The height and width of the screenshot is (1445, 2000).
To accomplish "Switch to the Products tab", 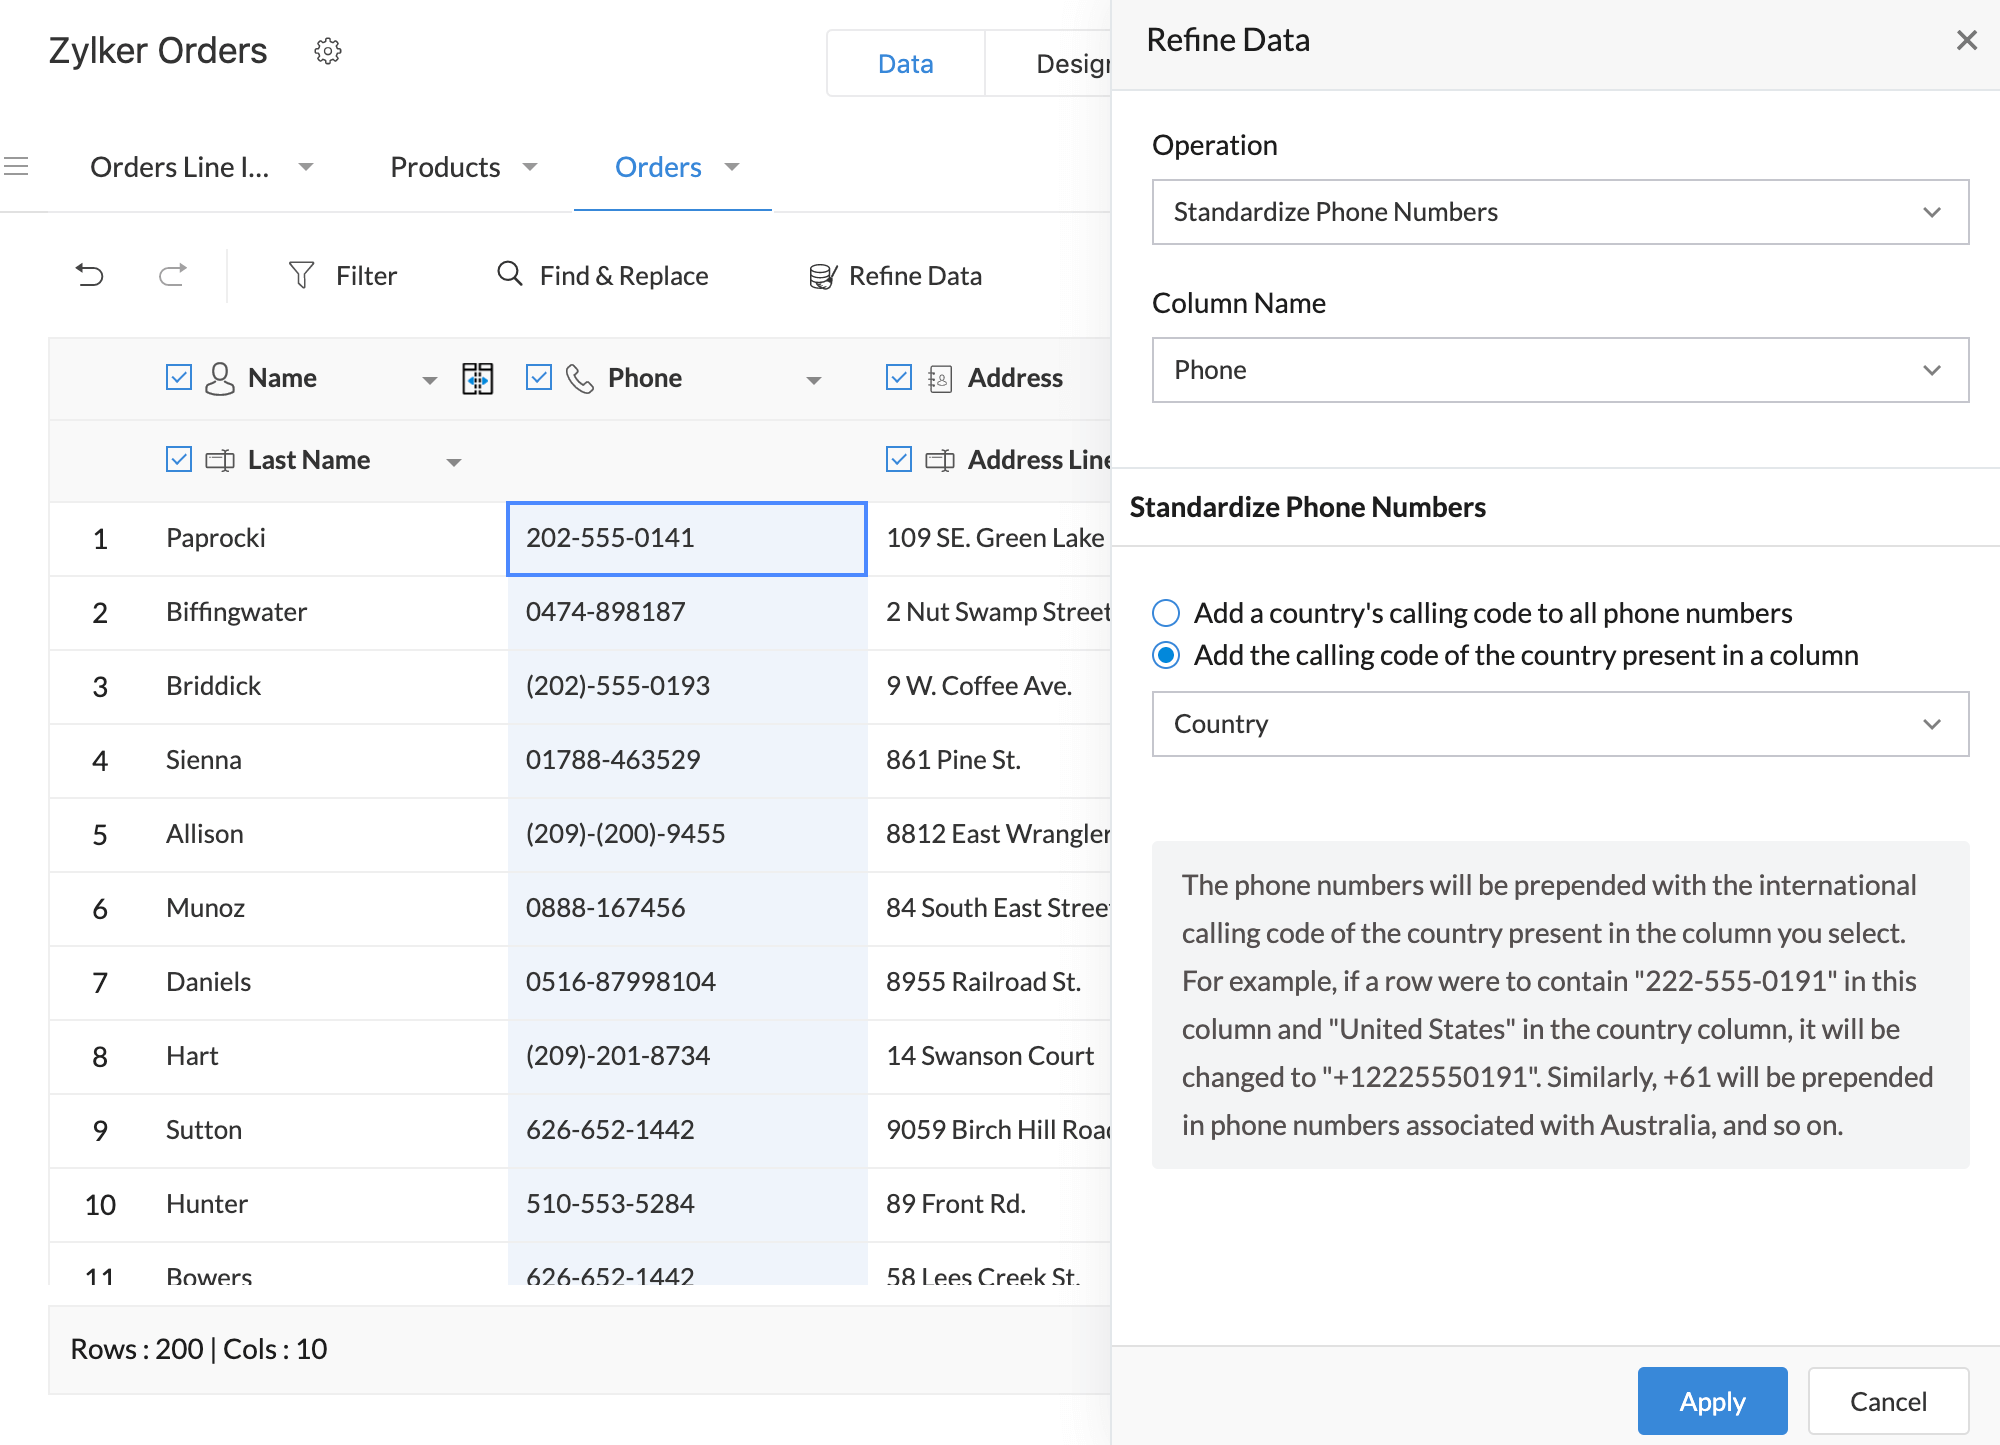I will point(445,167).
